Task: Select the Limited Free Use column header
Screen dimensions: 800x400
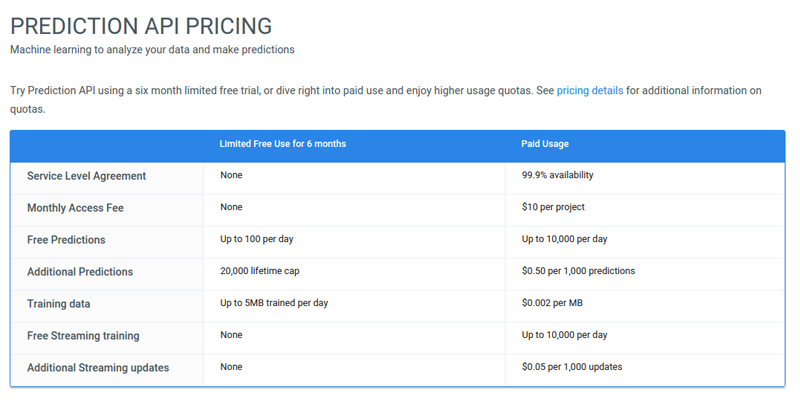Action: tap(282, 144)
